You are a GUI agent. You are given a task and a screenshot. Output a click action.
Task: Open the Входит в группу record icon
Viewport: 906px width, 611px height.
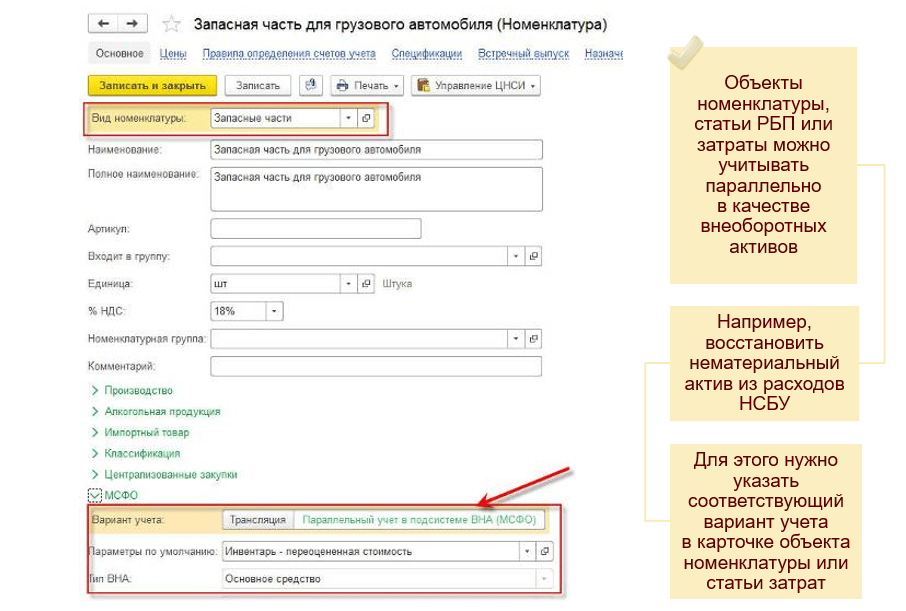pyautogui.click(x=533, y=256)
